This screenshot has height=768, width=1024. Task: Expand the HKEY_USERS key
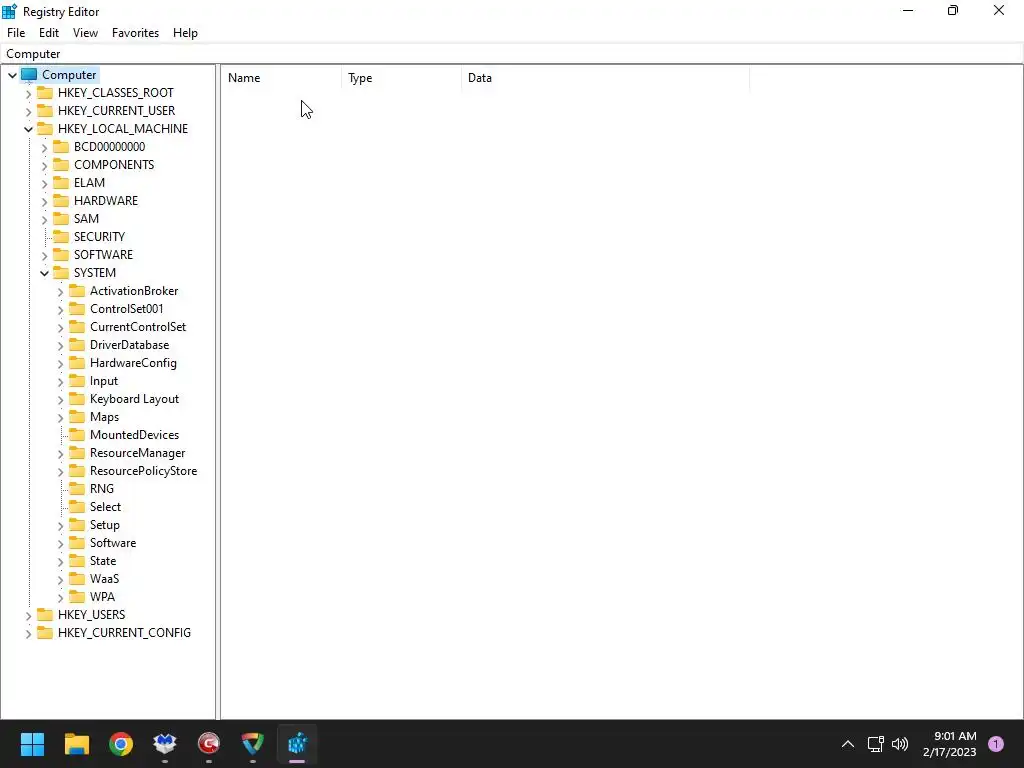tap(28, 615)
